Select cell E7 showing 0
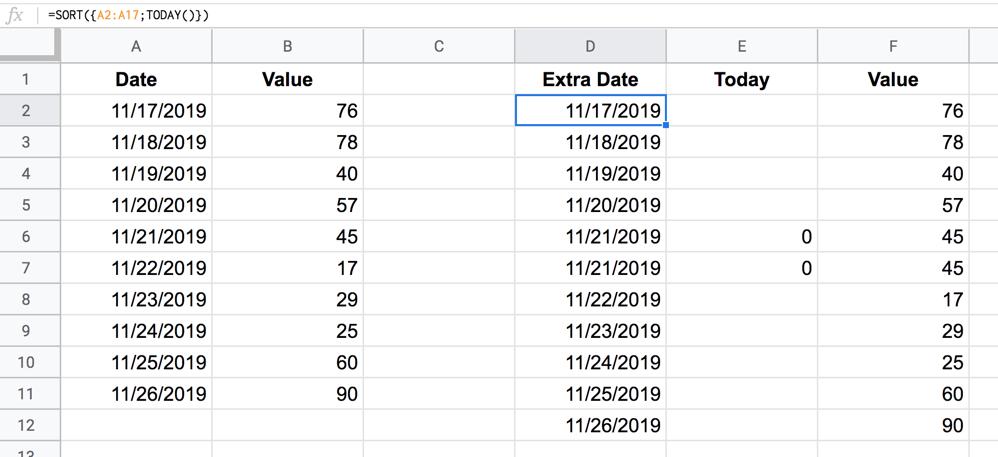 (741, 268)
